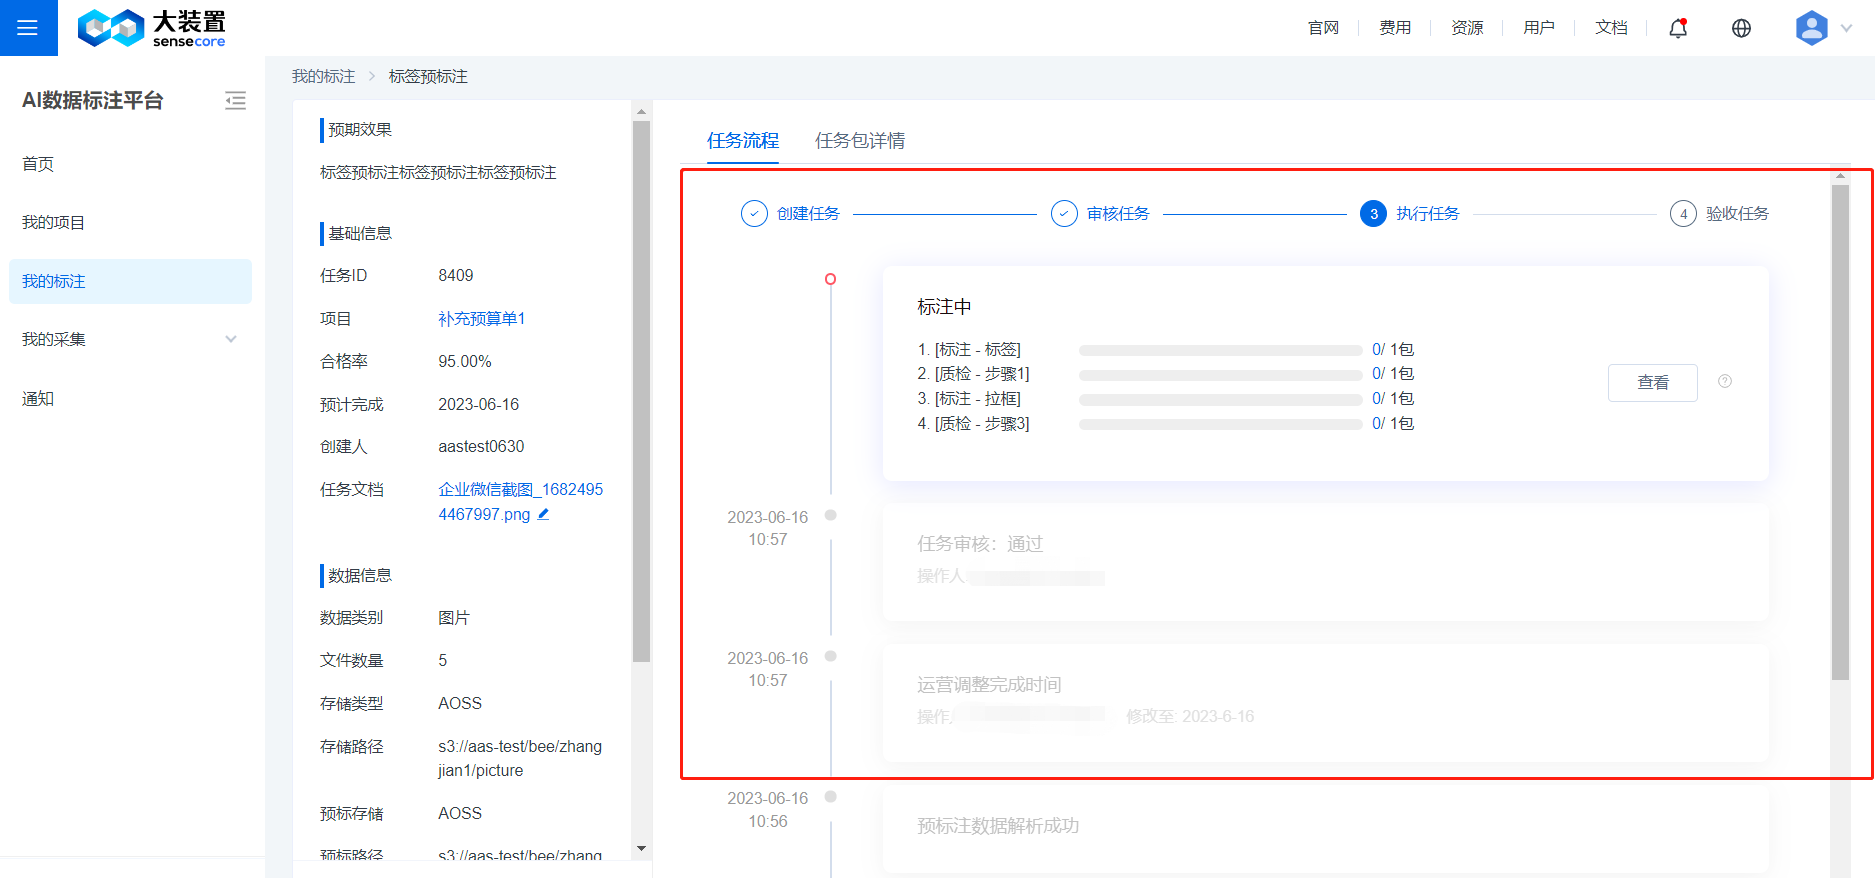Collapse the sidebar with the fold icon
1875x878 pixels.
coord(236,100)
